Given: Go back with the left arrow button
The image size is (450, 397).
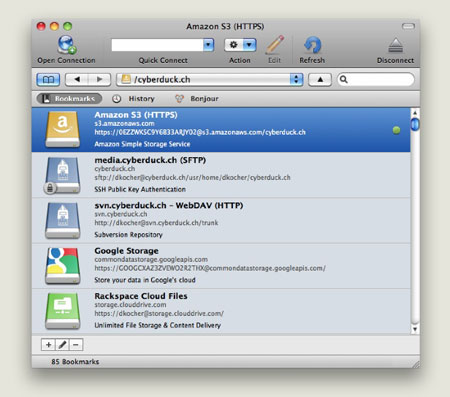Looking at the screenshot, I should (77, 80).
